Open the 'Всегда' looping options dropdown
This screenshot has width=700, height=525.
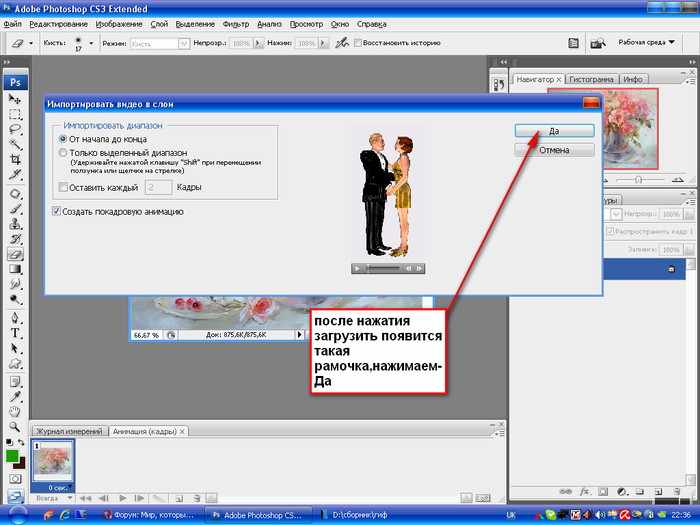click(x=53, y=498)
